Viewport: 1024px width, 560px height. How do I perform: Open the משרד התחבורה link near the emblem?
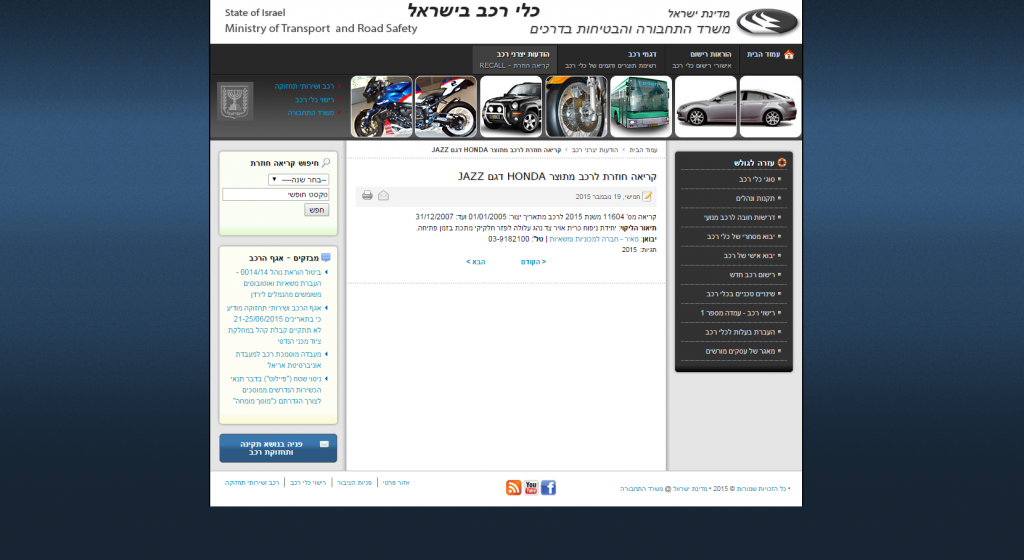(311, 113)
